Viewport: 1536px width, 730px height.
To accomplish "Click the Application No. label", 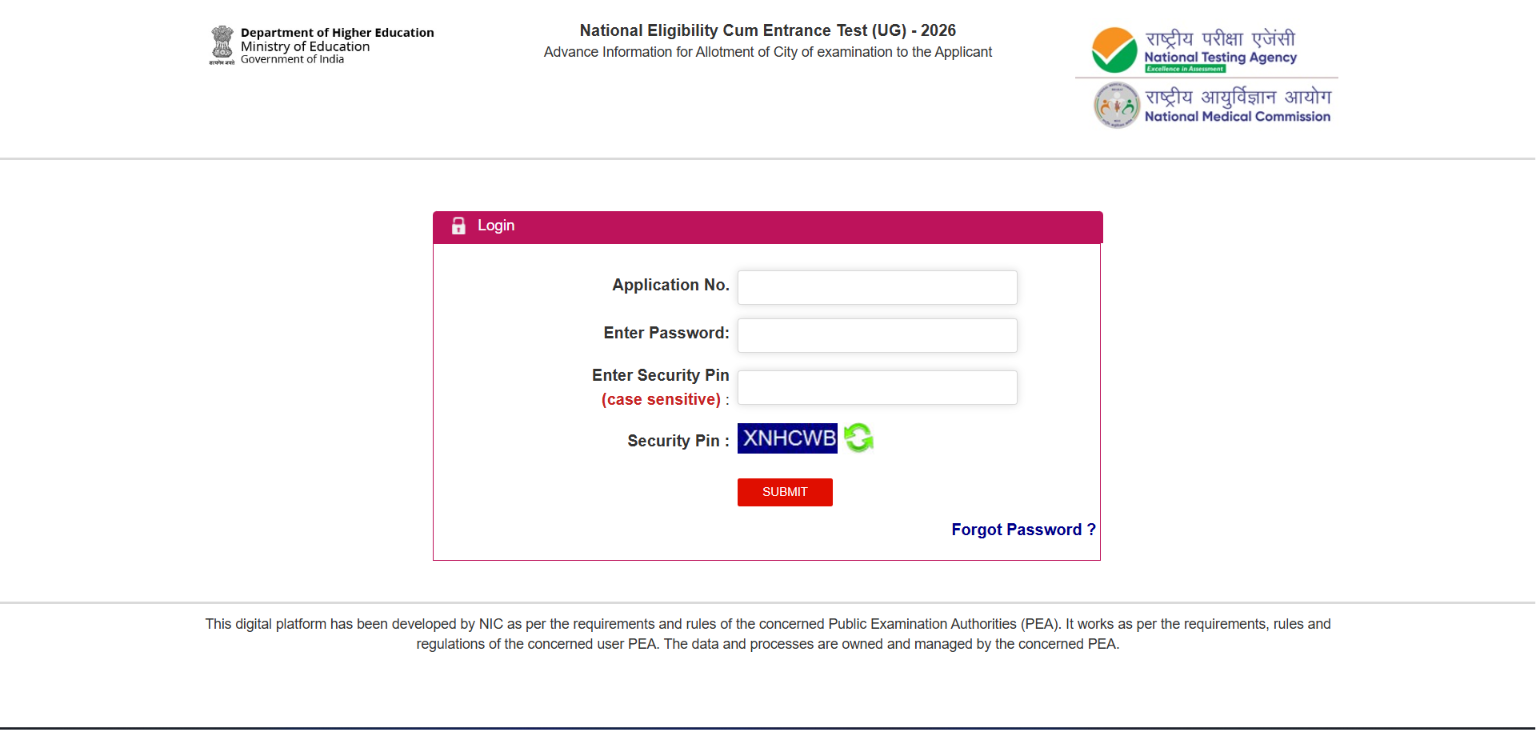I will tap(671, 285).
